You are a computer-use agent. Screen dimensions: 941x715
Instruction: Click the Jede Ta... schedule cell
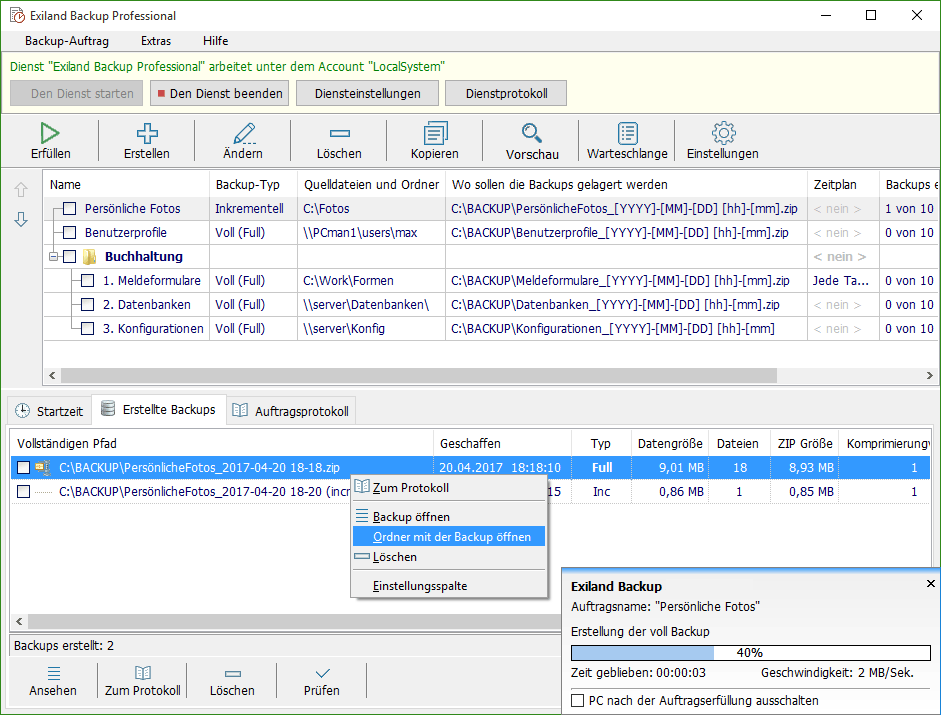point(841,280)
